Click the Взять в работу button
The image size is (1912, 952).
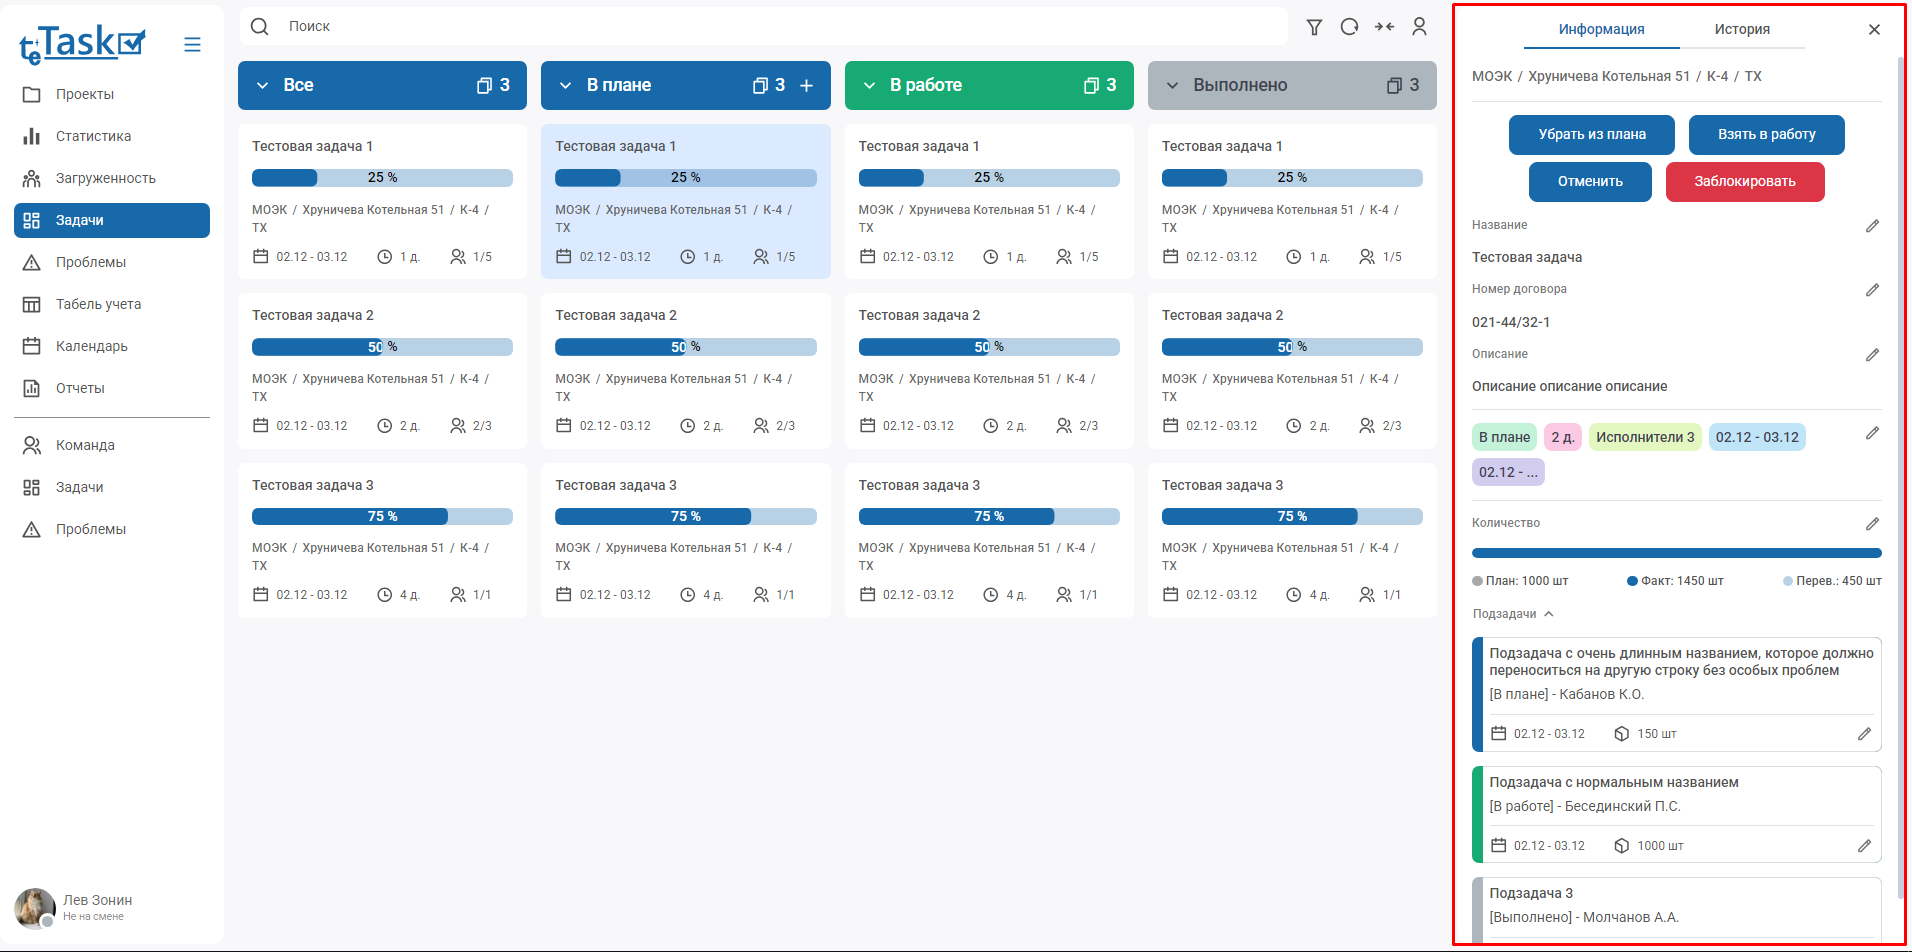(1766, 135)
